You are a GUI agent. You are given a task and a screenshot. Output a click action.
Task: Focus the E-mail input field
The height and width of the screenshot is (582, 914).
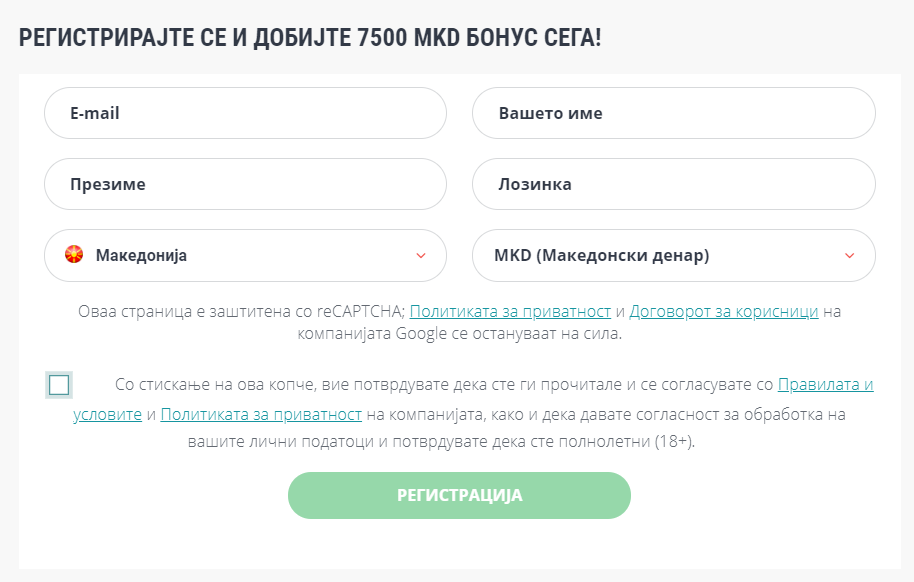pyautogui.click(x=245, y=113)
